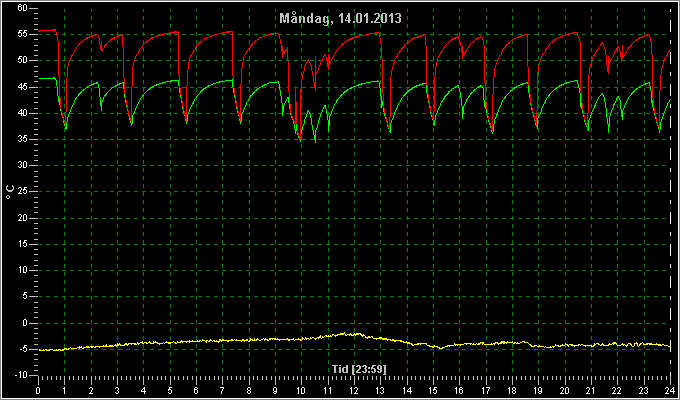Click the x-axis hour label '17'
The height and width of the screenshot is (400, 680).
[x=486, y=390]
